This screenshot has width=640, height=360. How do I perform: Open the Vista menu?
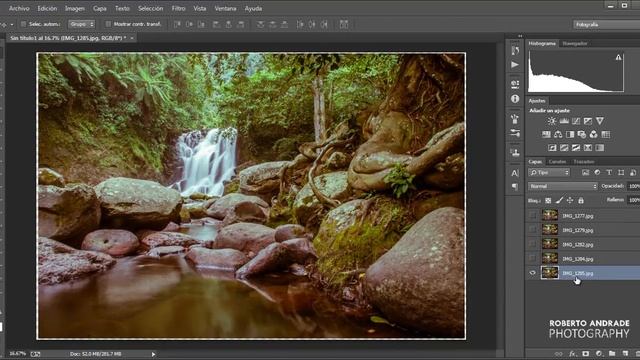coord(200,8)
